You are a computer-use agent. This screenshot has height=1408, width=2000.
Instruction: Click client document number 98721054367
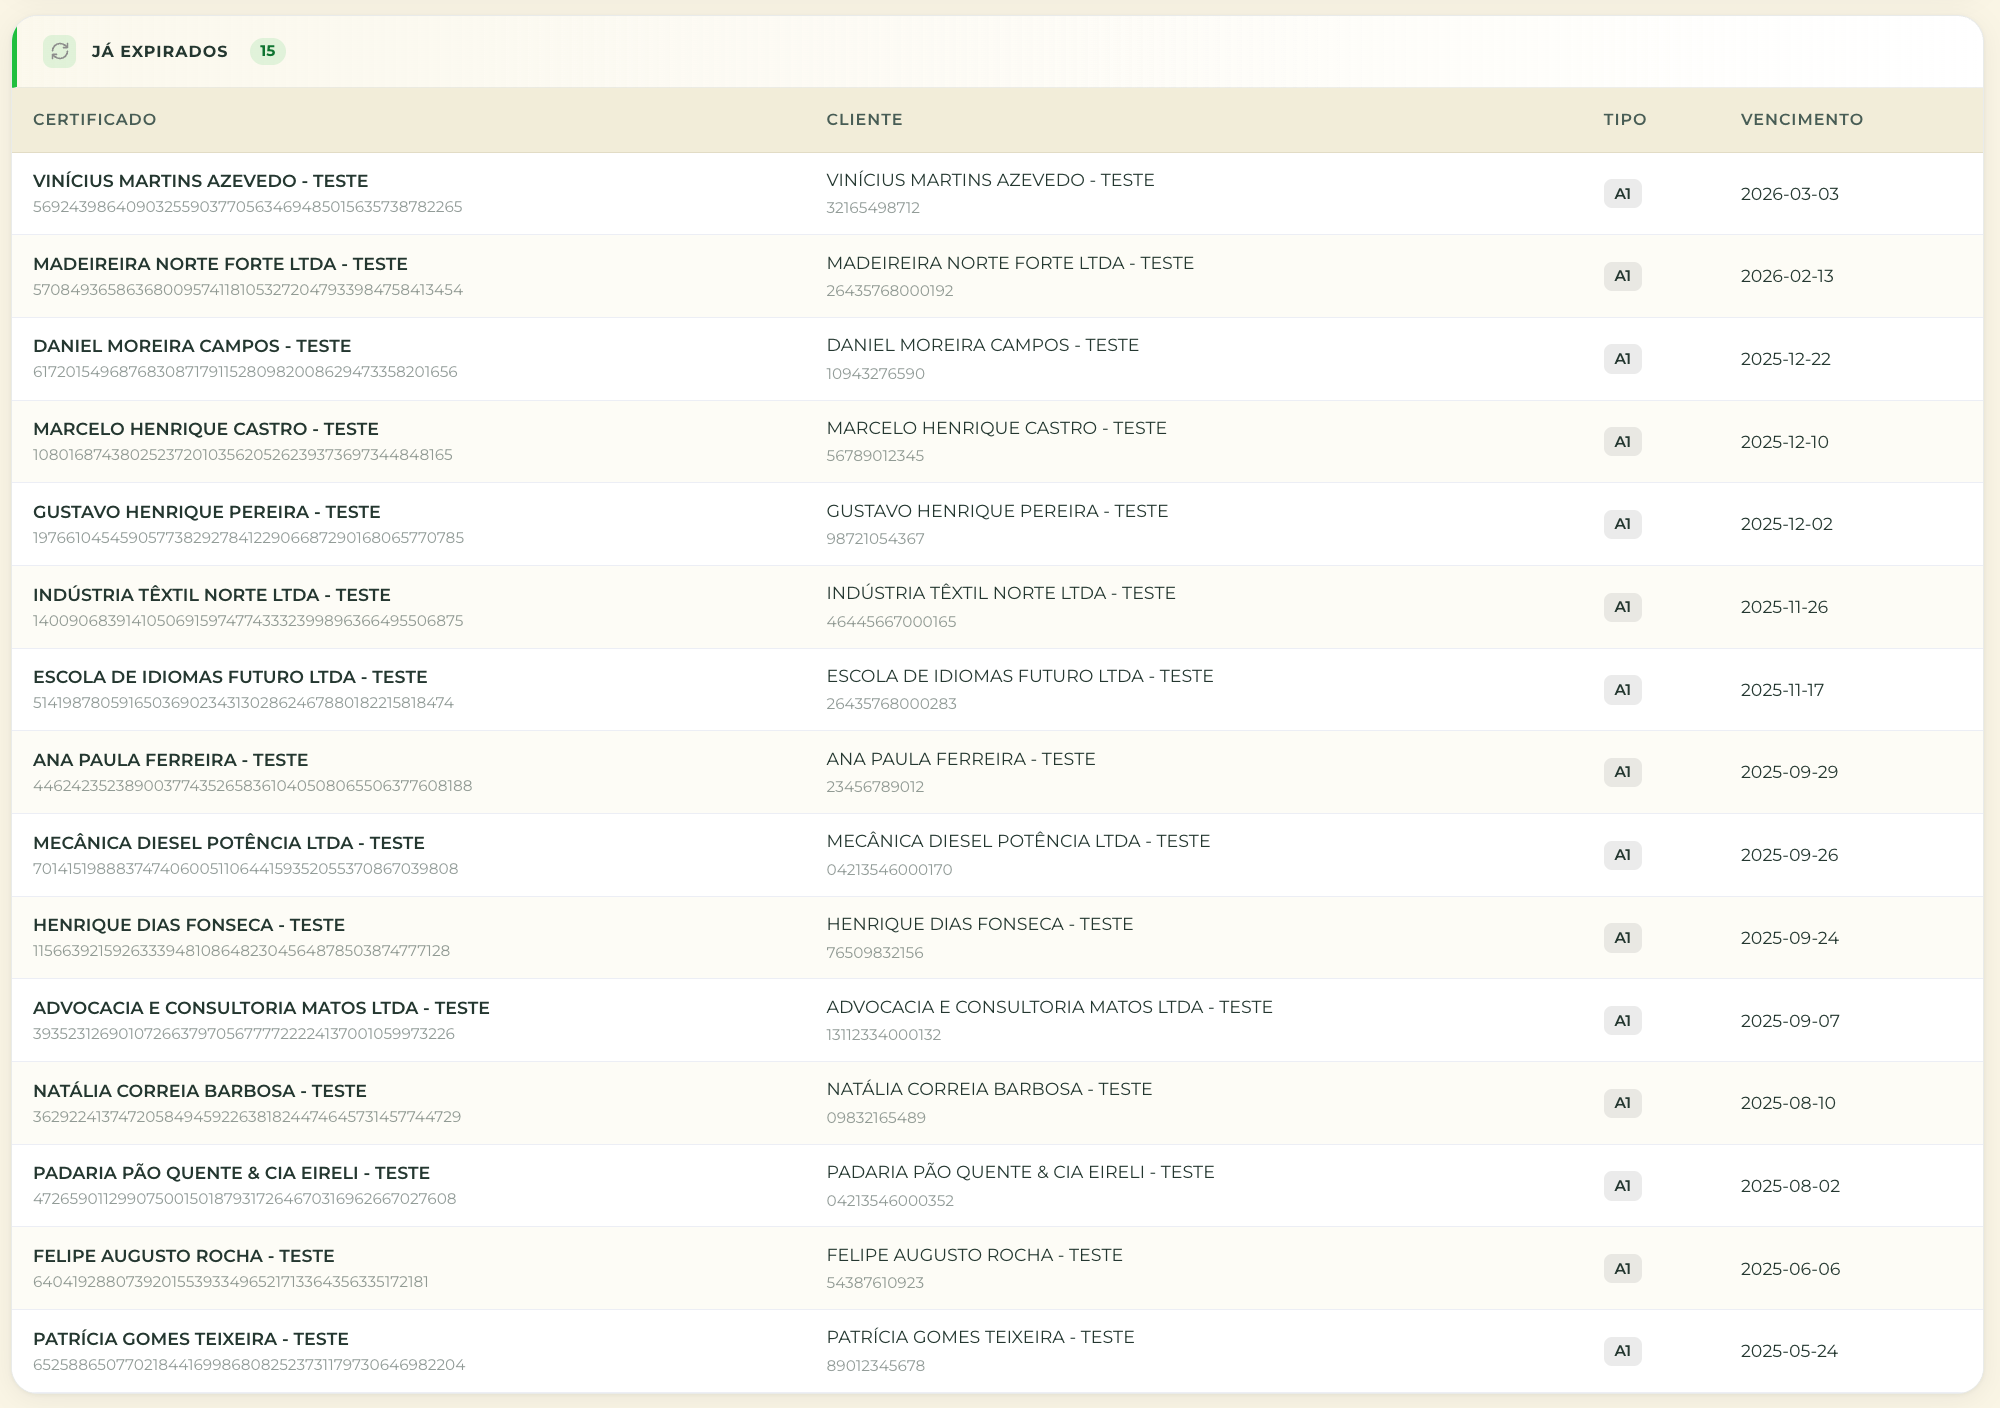click(875, 539)
